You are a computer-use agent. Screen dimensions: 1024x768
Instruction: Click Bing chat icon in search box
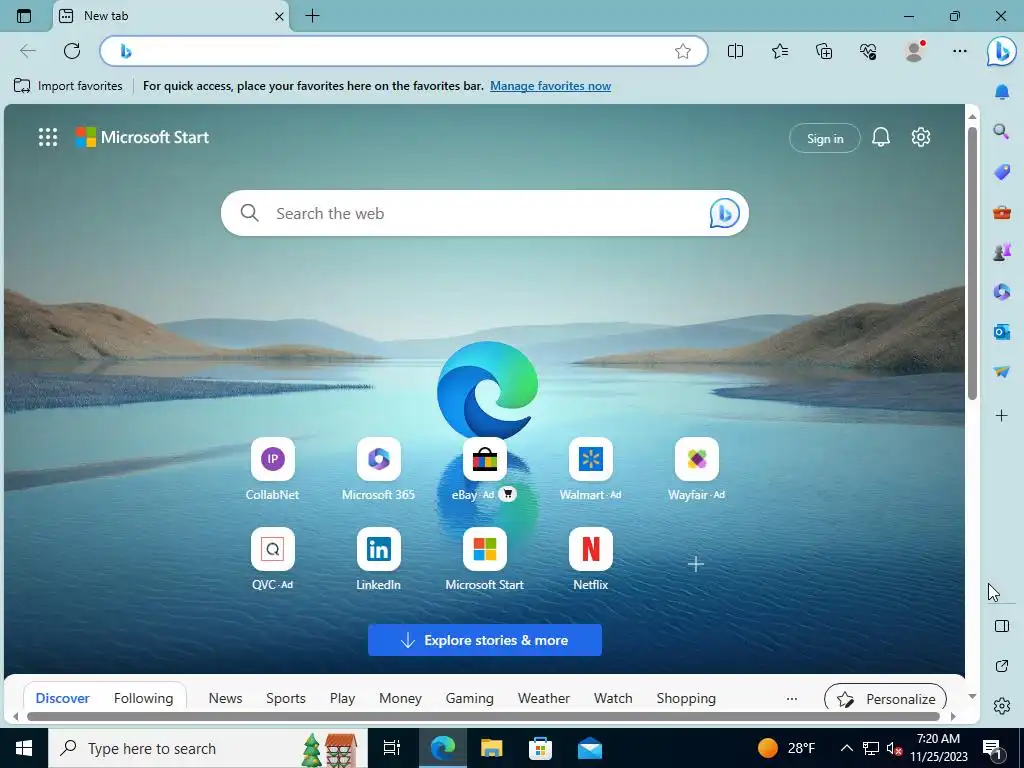pos(724,213)
